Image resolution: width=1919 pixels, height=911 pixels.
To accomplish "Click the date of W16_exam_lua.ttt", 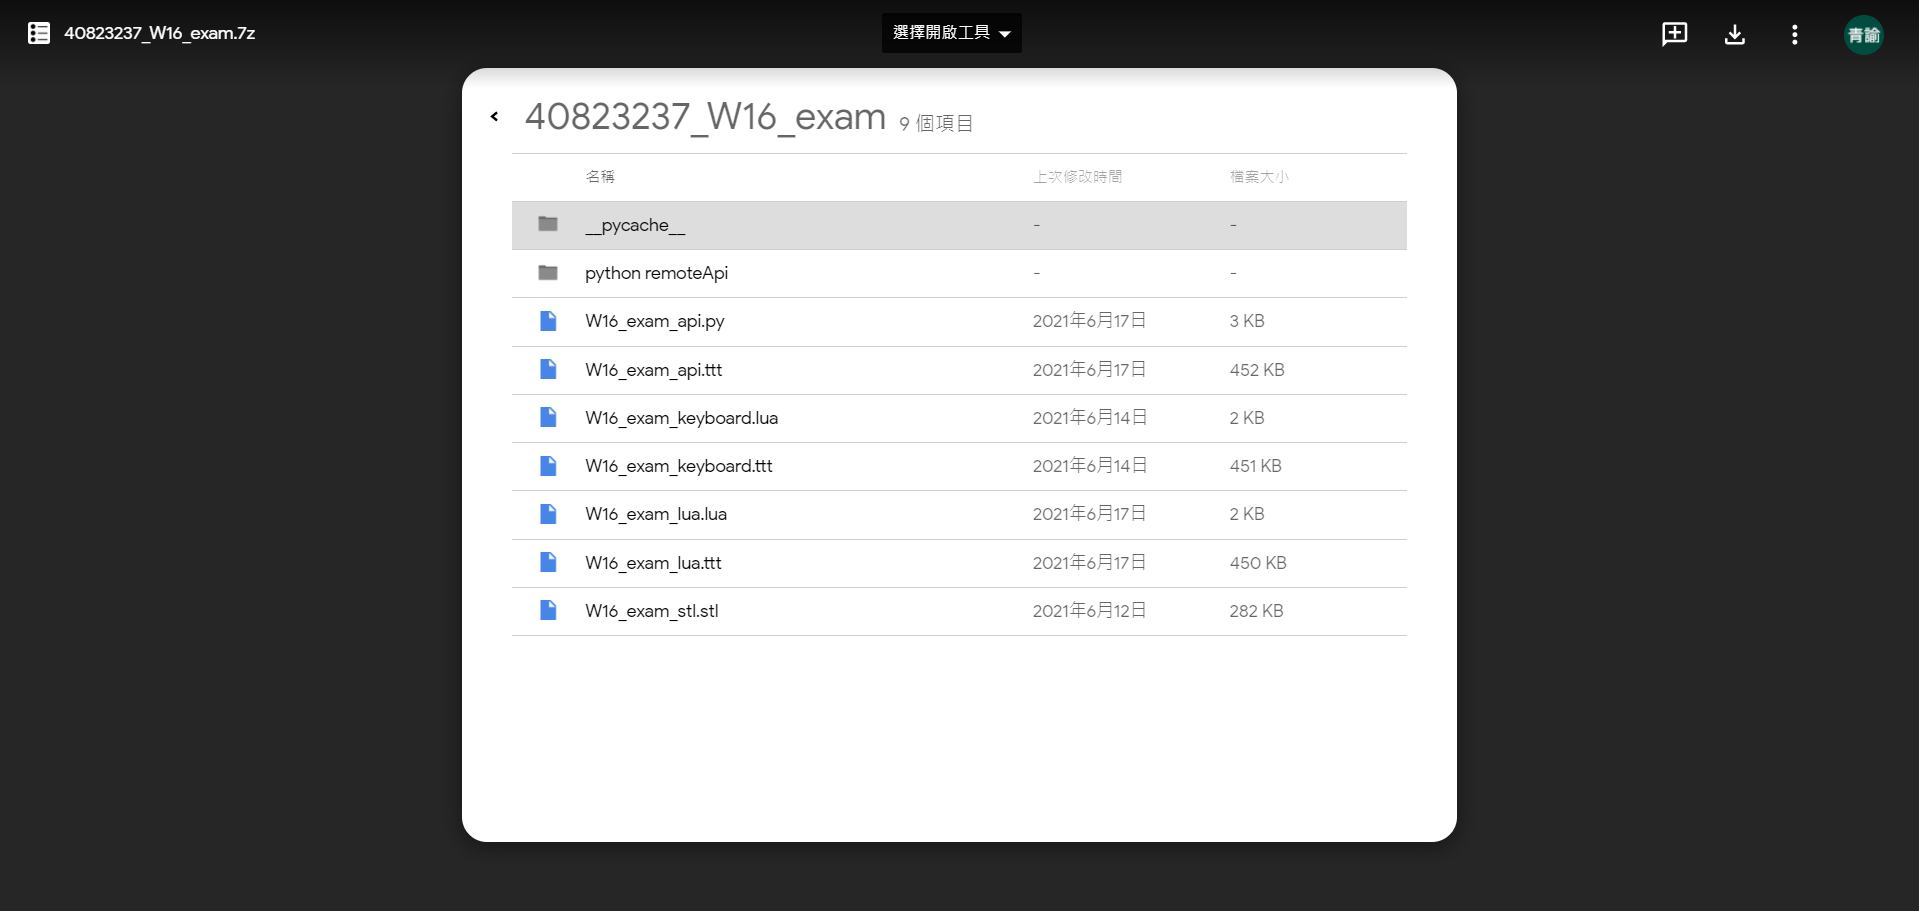I will click(1089, 563).
